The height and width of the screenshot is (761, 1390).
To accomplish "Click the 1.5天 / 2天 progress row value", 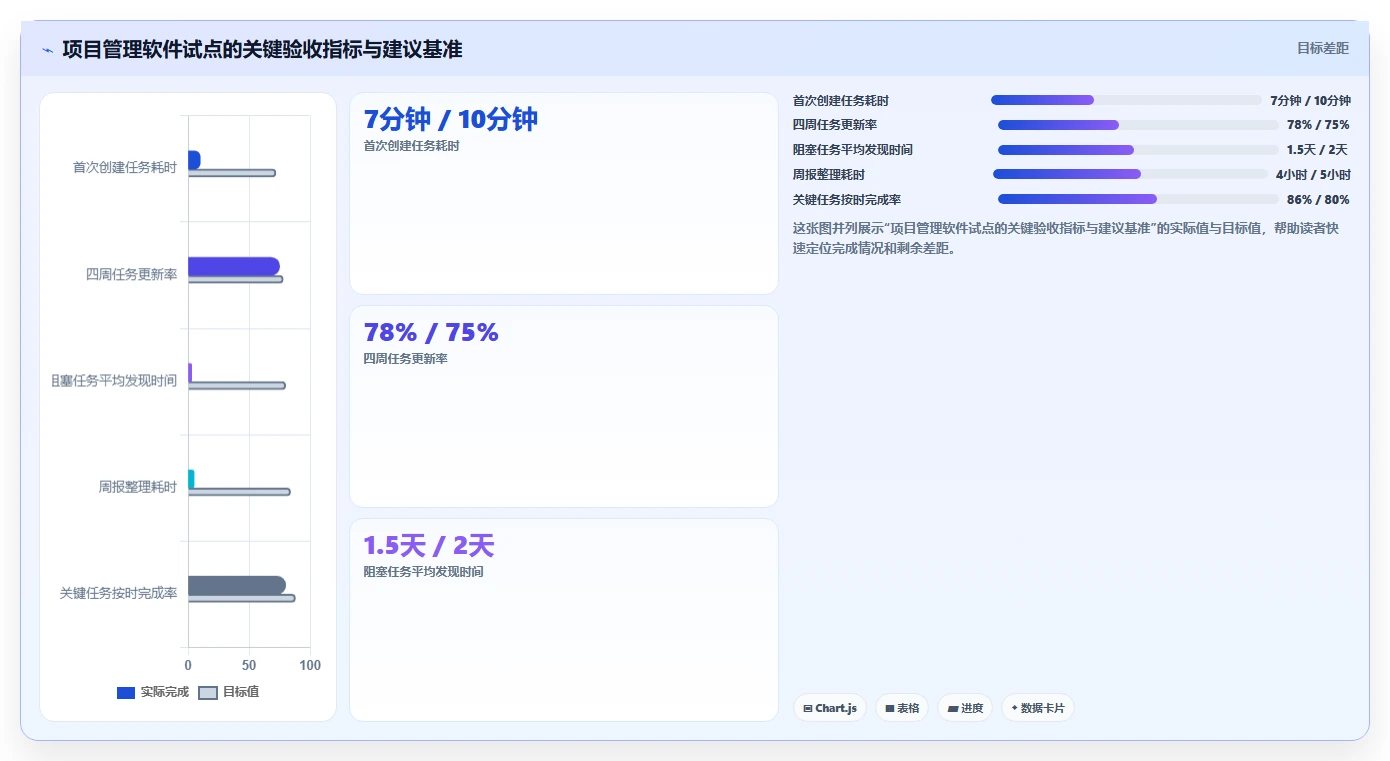I will (x=1318, y=150).
